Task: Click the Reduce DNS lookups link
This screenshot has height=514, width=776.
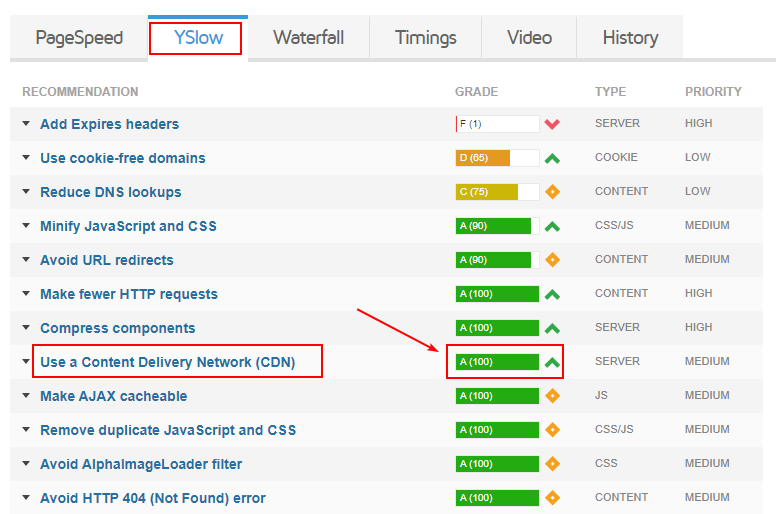Action: (x=111, y=192)
